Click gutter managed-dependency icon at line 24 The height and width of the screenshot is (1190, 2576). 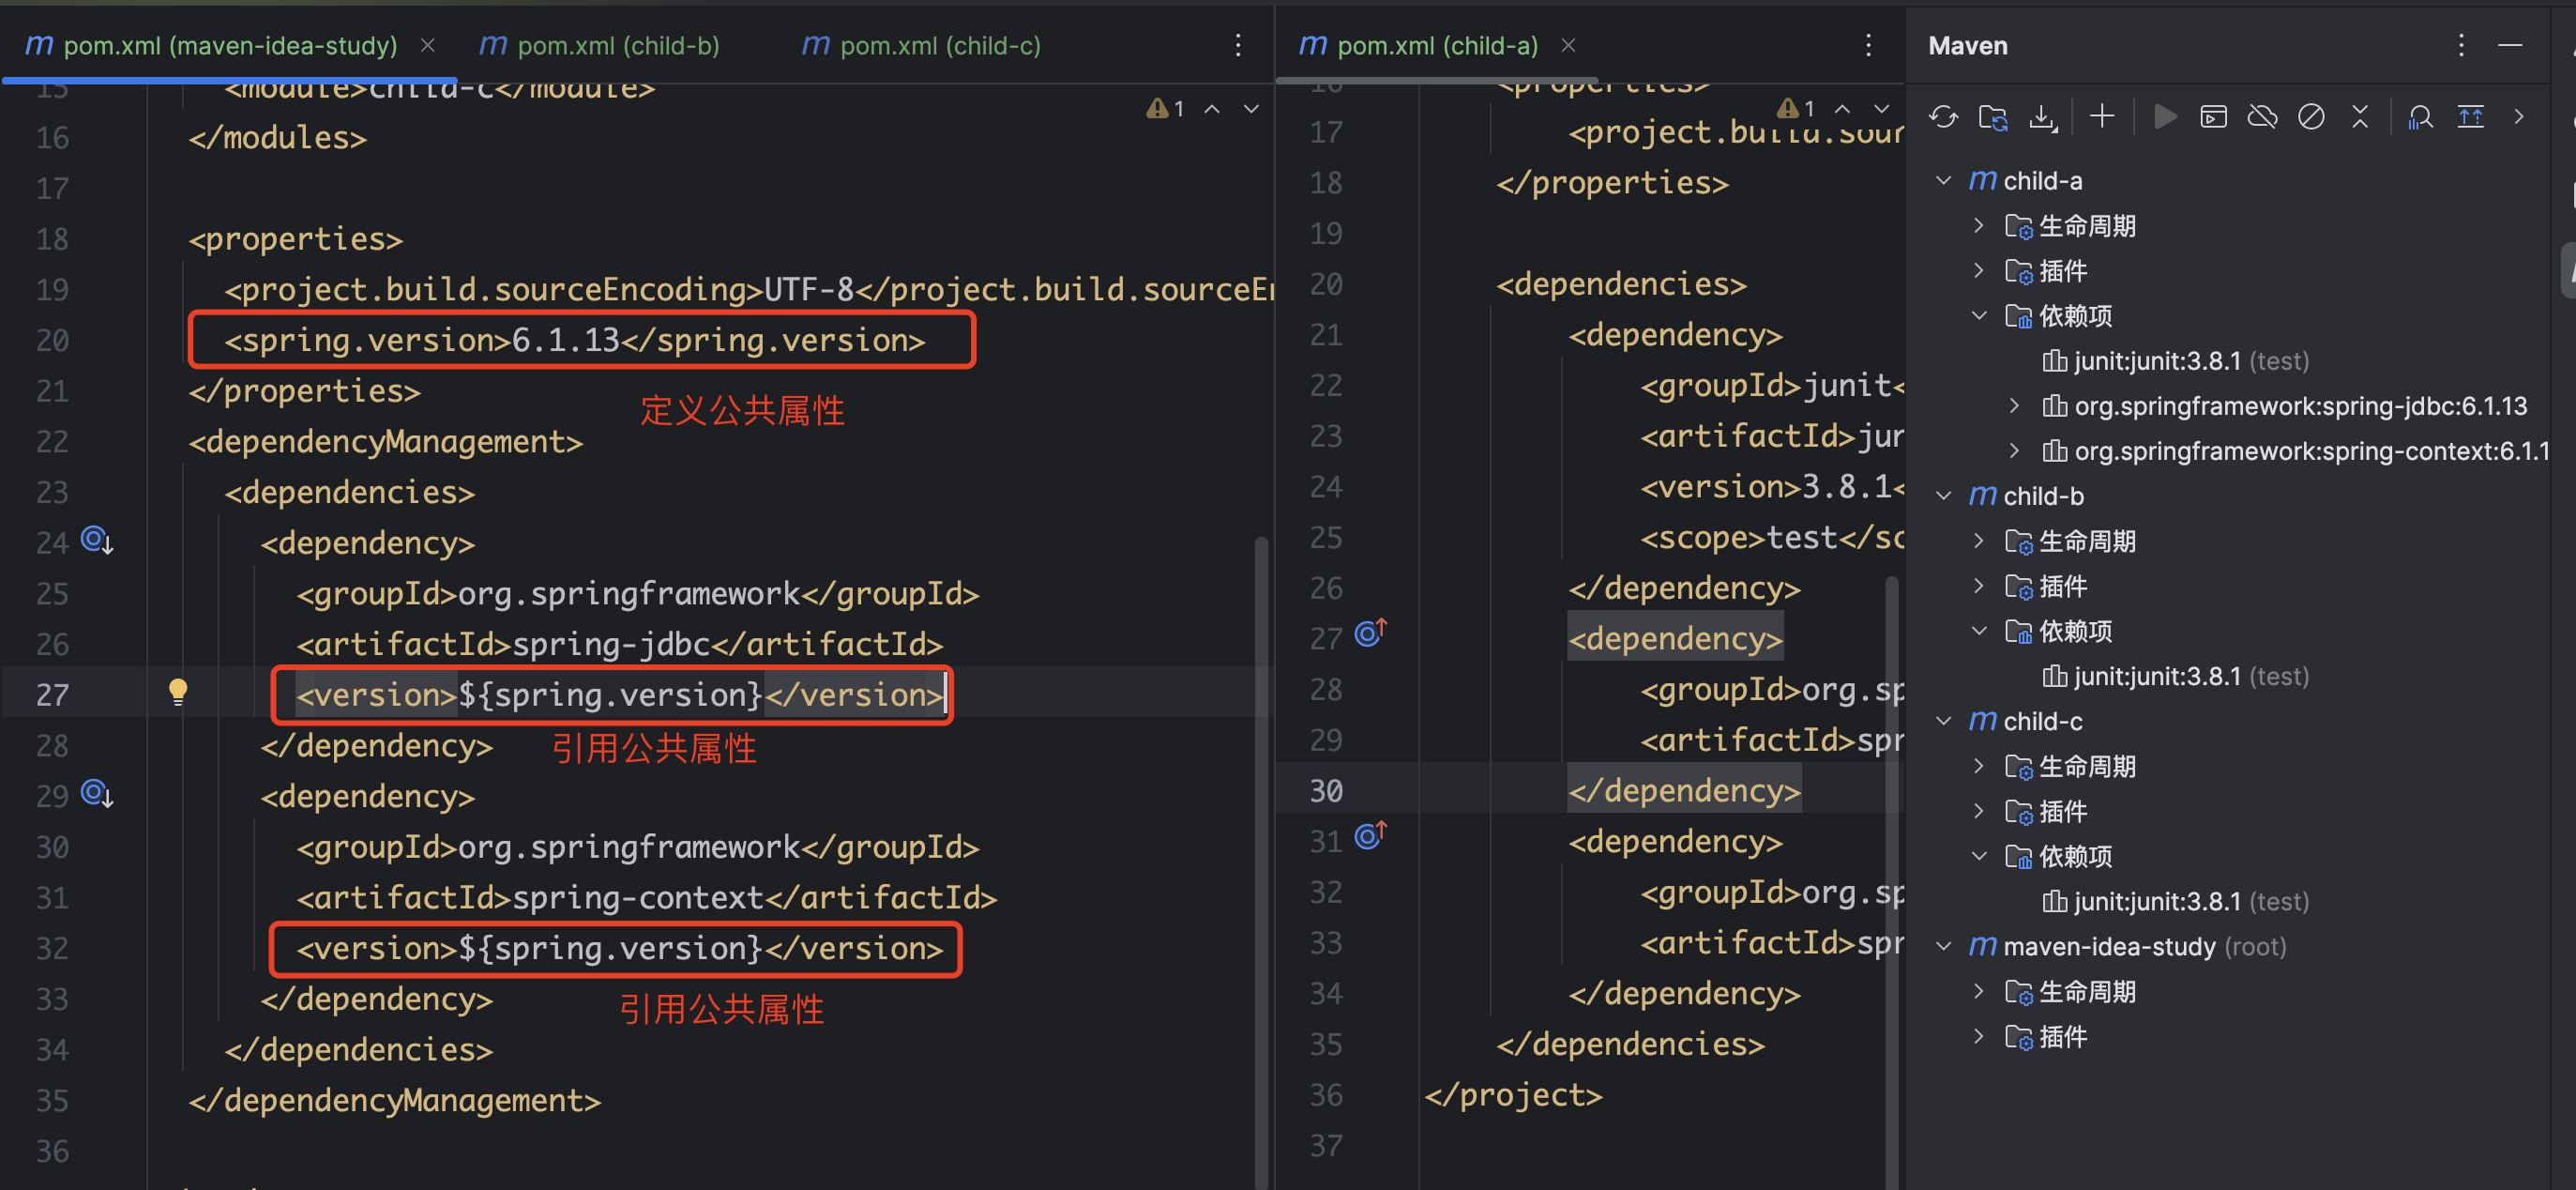pos(96,540)
